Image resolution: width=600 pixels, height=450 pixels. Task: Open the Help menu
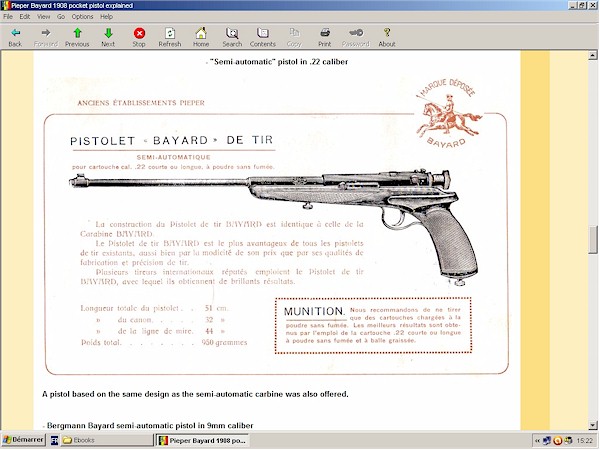[x=106, y=16]
